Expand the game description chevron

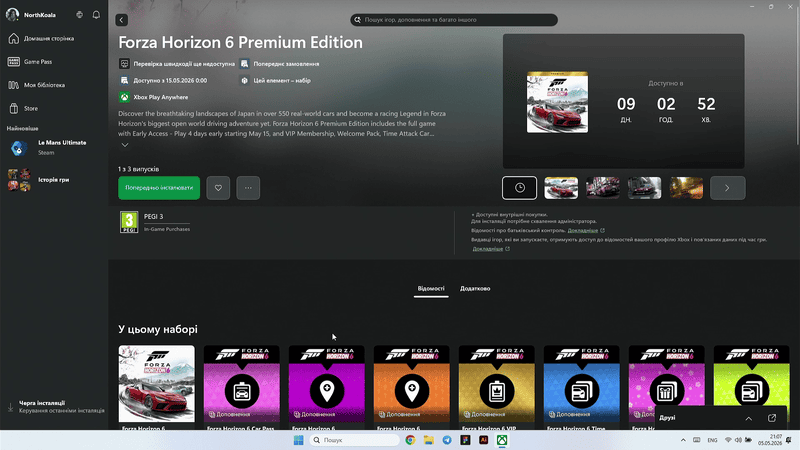(x=124, y=145)
